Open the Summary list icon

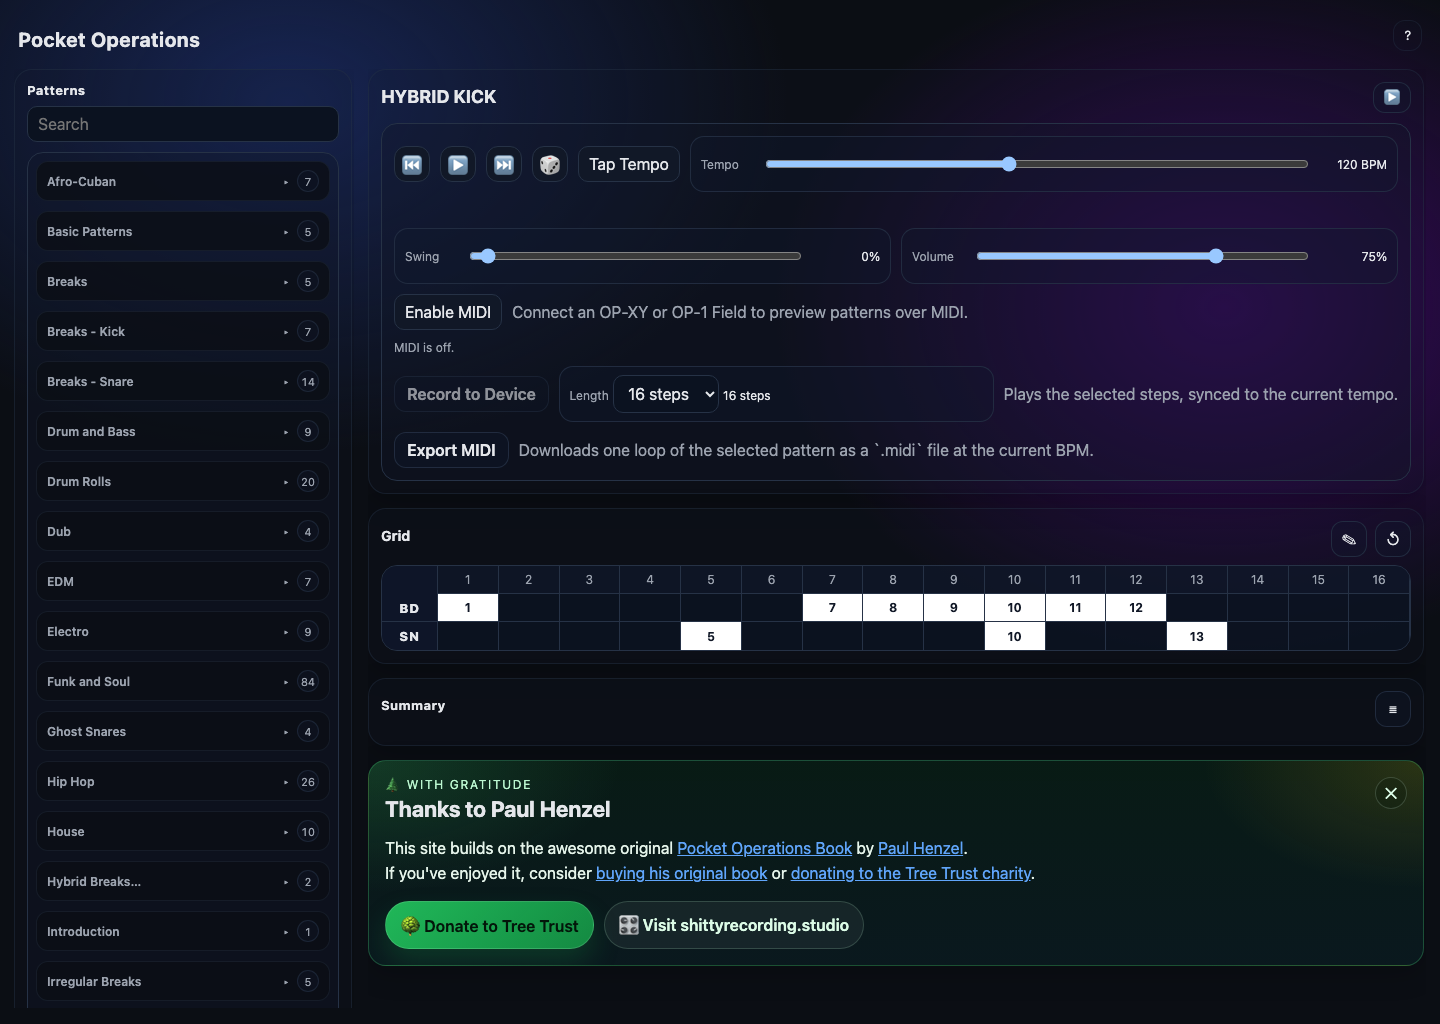pyautogui.click(x=1393, y=709)
